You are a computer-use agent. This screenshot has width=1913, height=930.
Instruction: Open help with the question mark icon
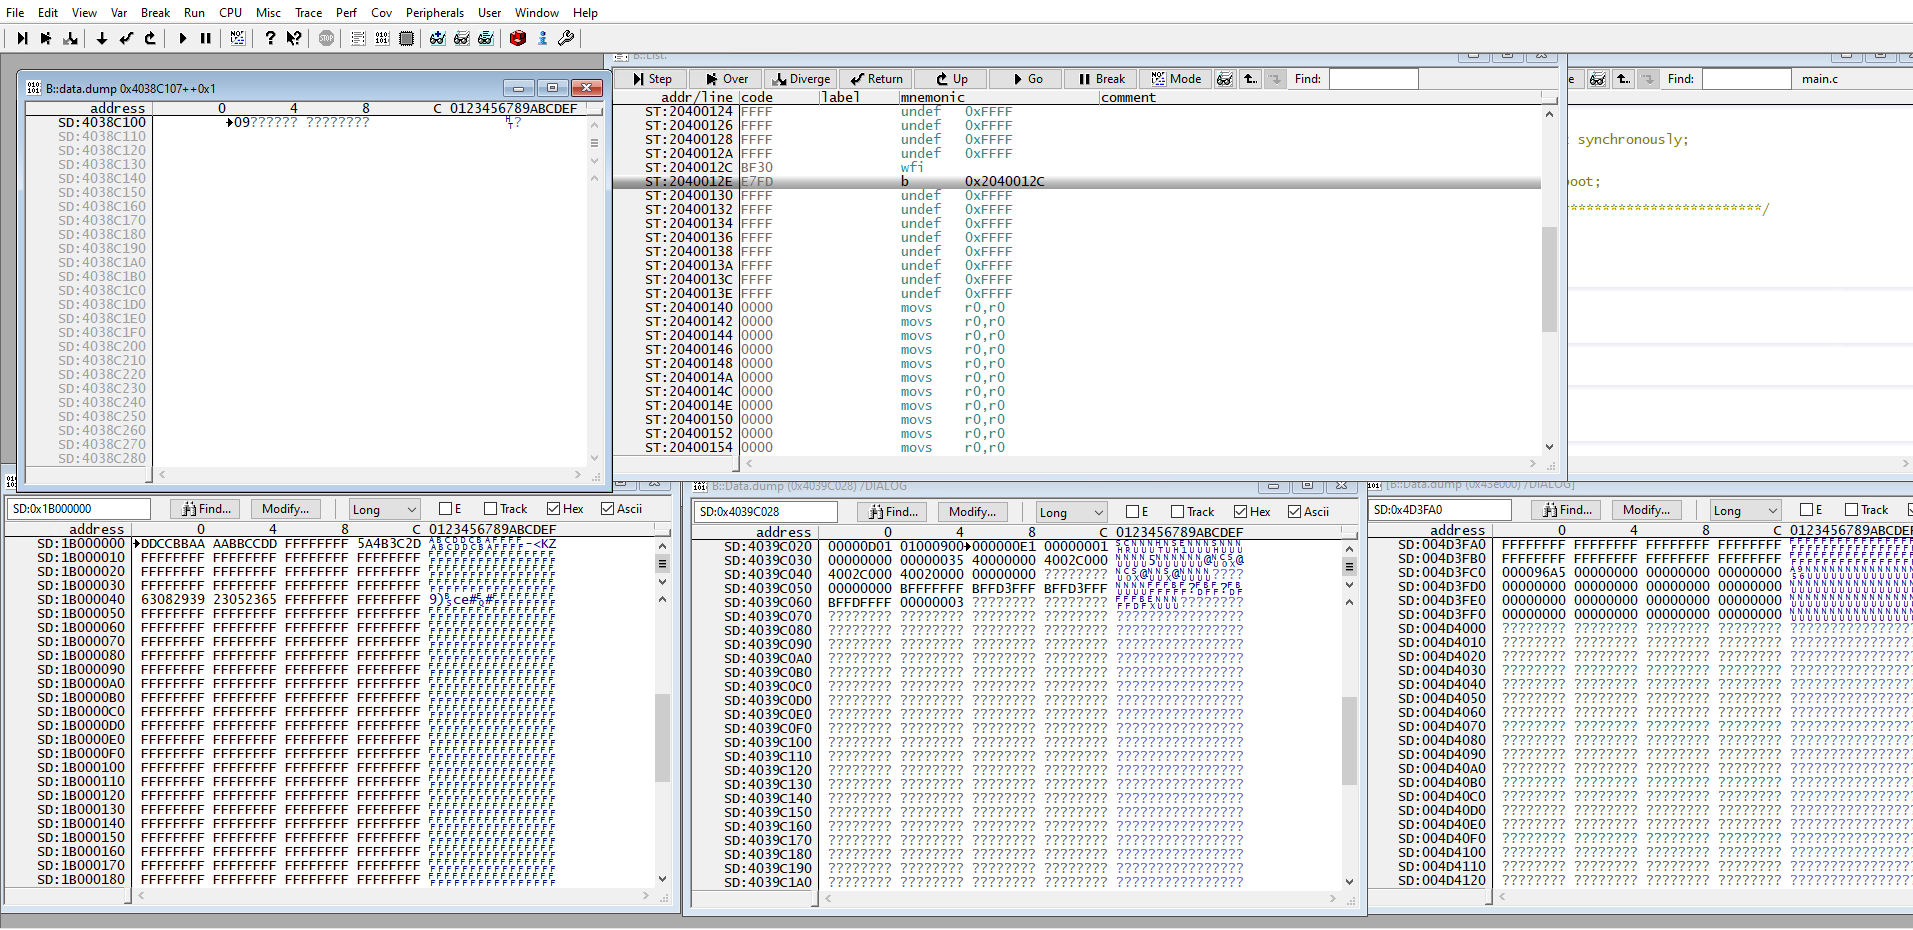[270, 38]
